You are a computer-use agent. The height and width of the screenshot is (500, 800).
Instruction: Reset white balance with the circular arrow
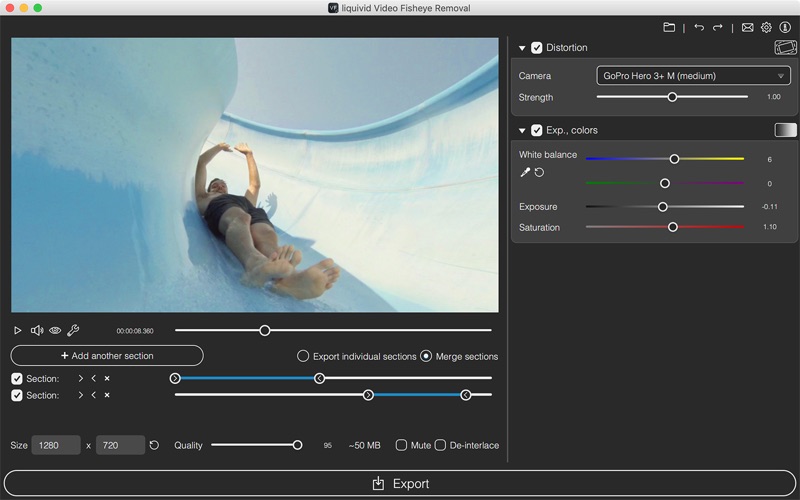click(x=539, y=173)
